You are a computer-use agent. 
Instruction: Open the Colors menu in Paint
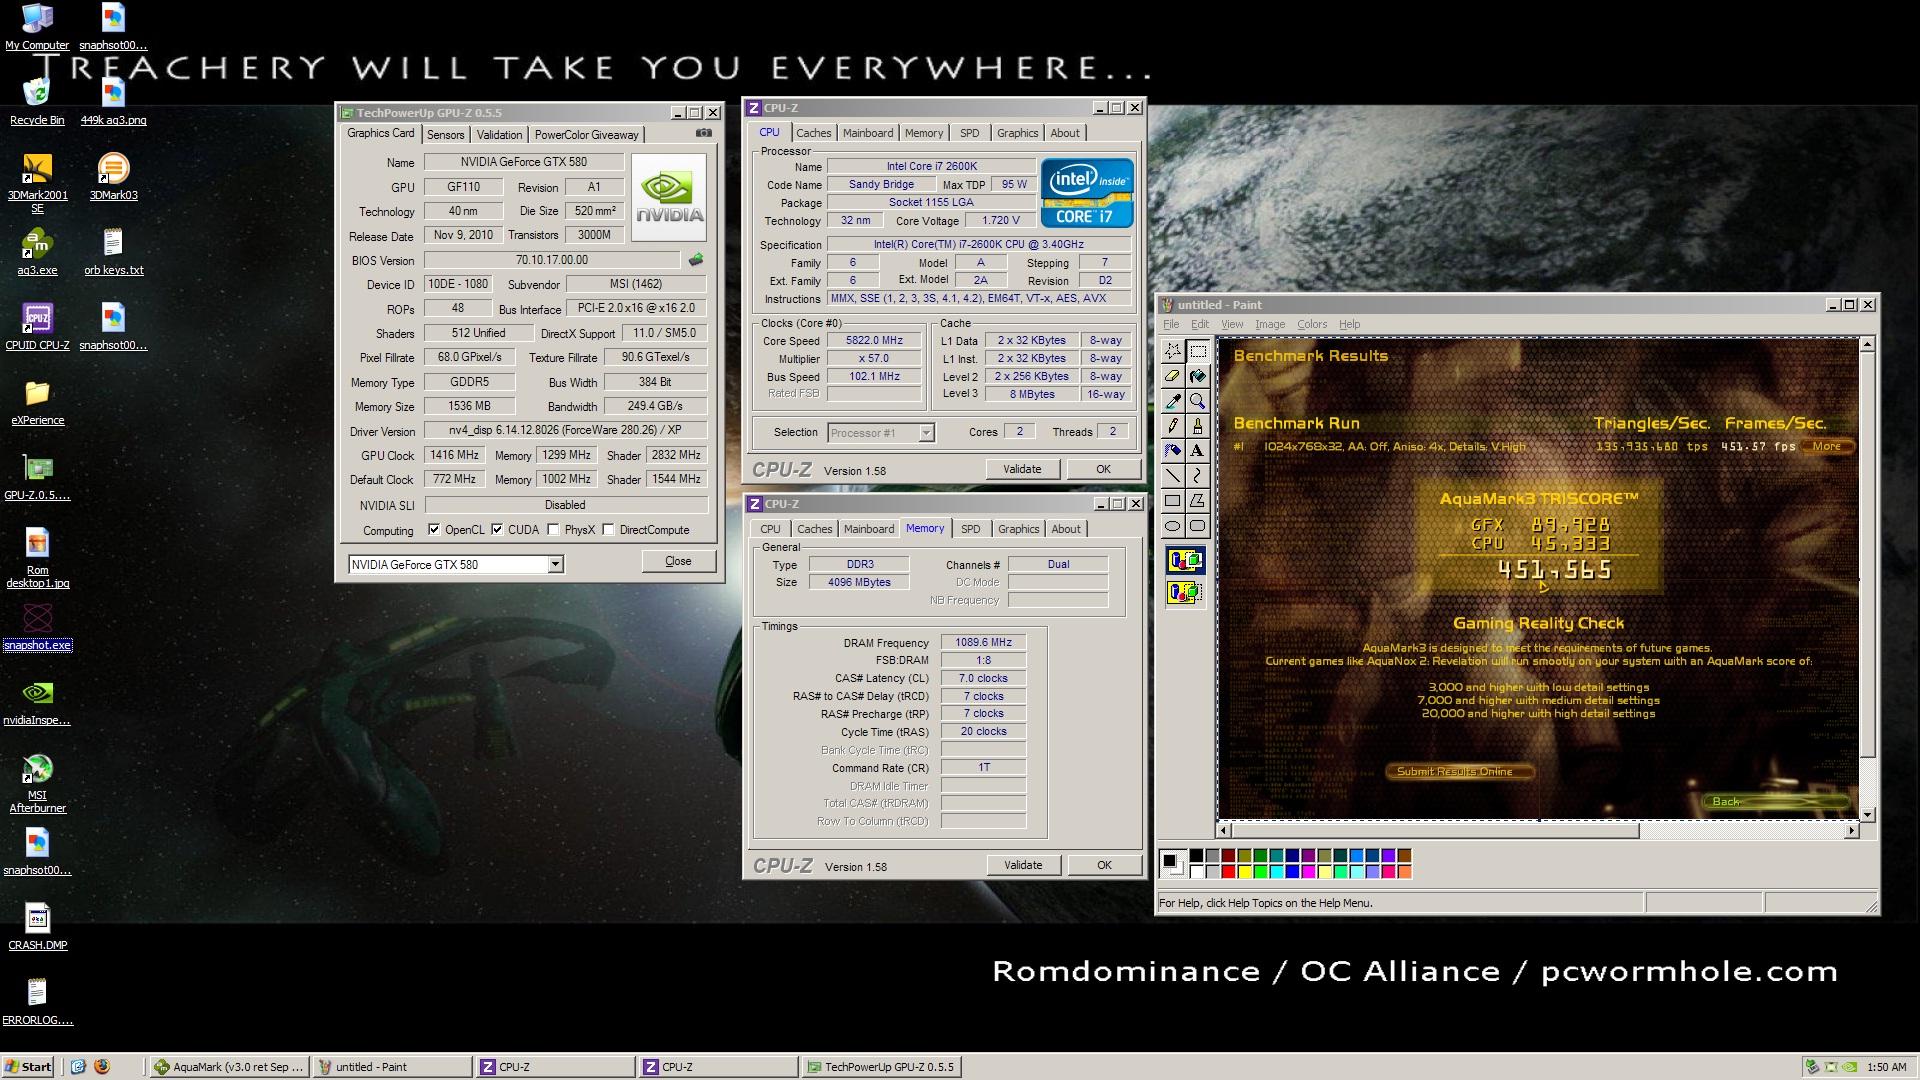coord(1312,324)
